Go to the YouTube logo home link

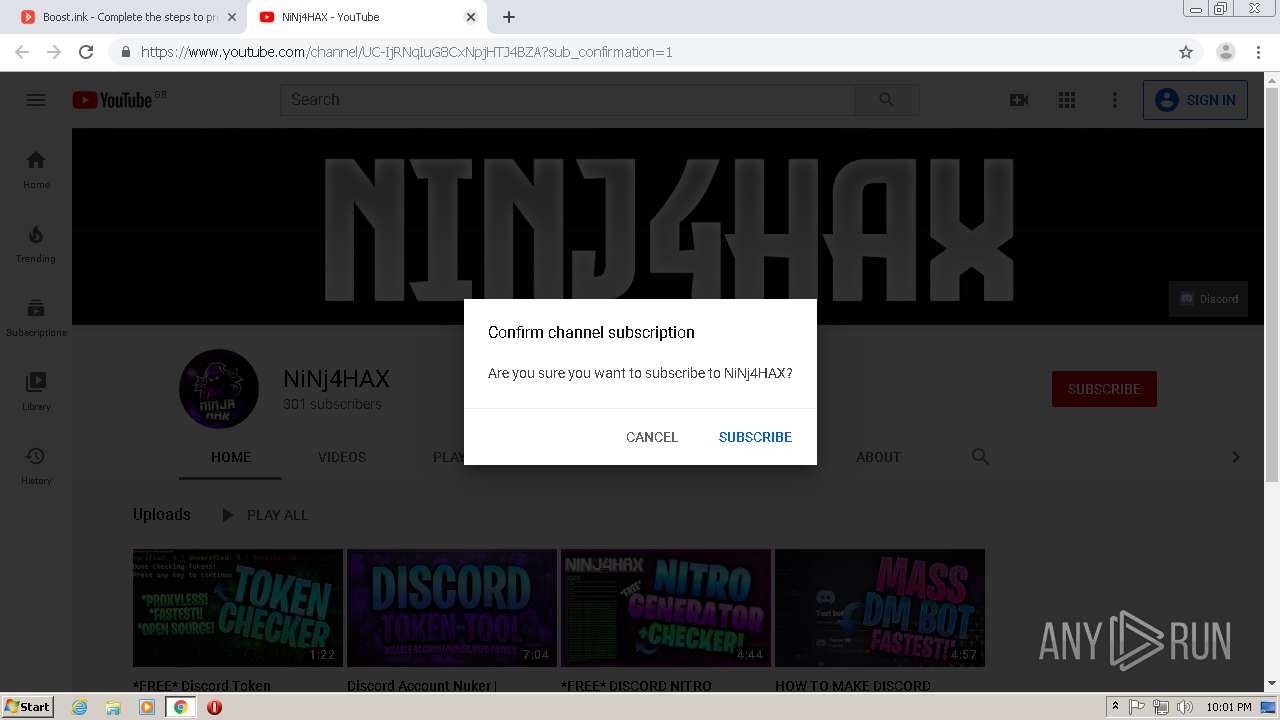pyautogui.click(x=112, y=100)
